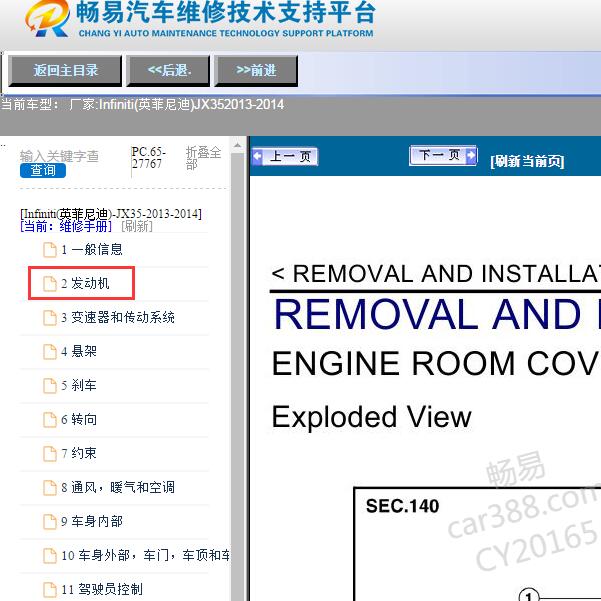This screenshot has width=601, height=601.
Task: Open tree item 3 变速器和传动系统
Action: click(x=118, y=317)
